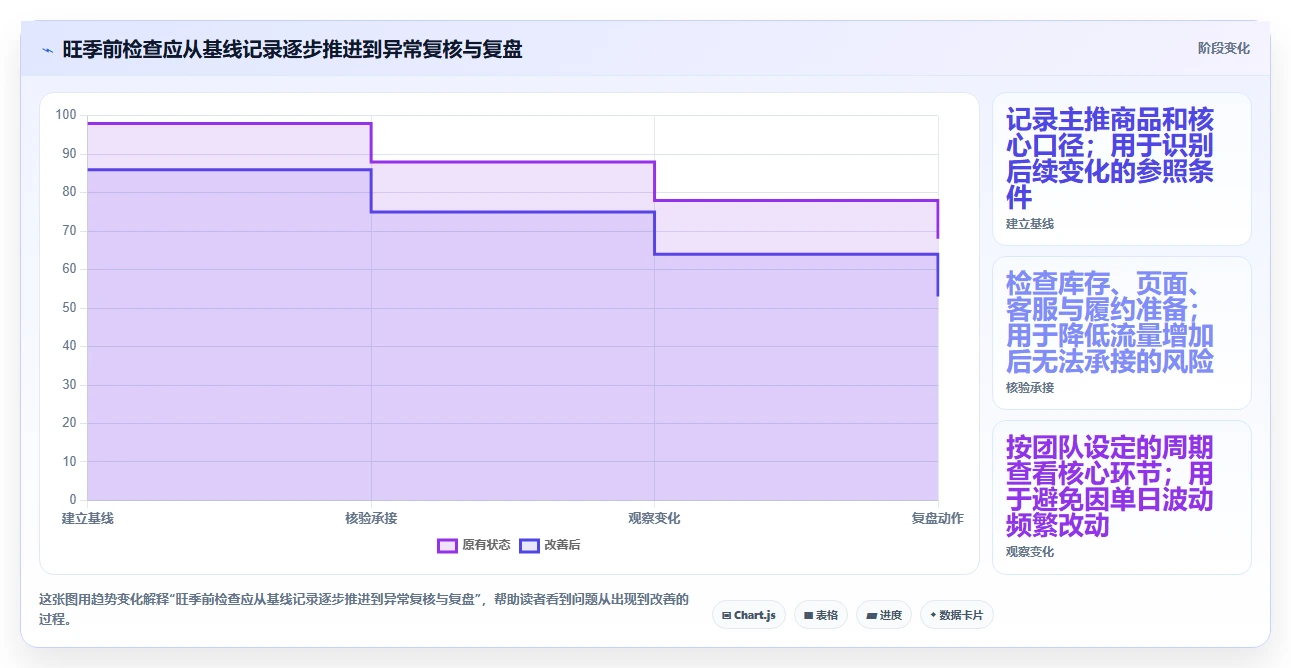Click the trend icon beside the title

[47, 49]
